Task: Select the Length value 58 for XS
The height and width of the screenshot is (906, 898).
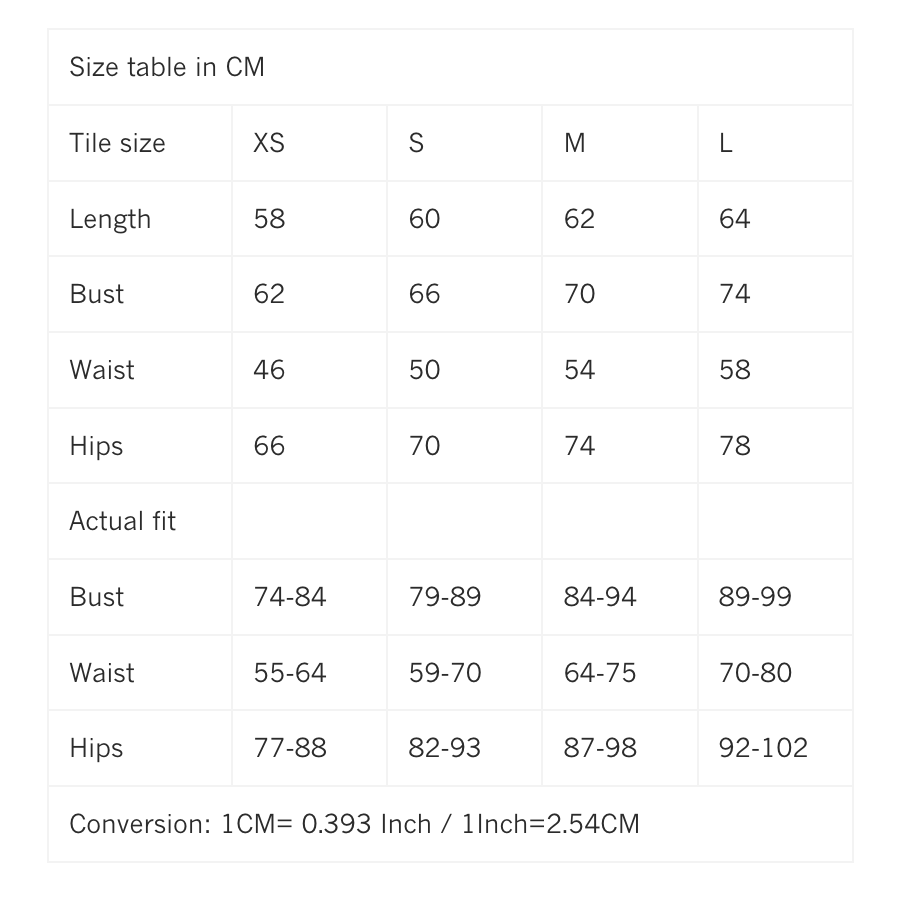Action: [x=269, y=219]
